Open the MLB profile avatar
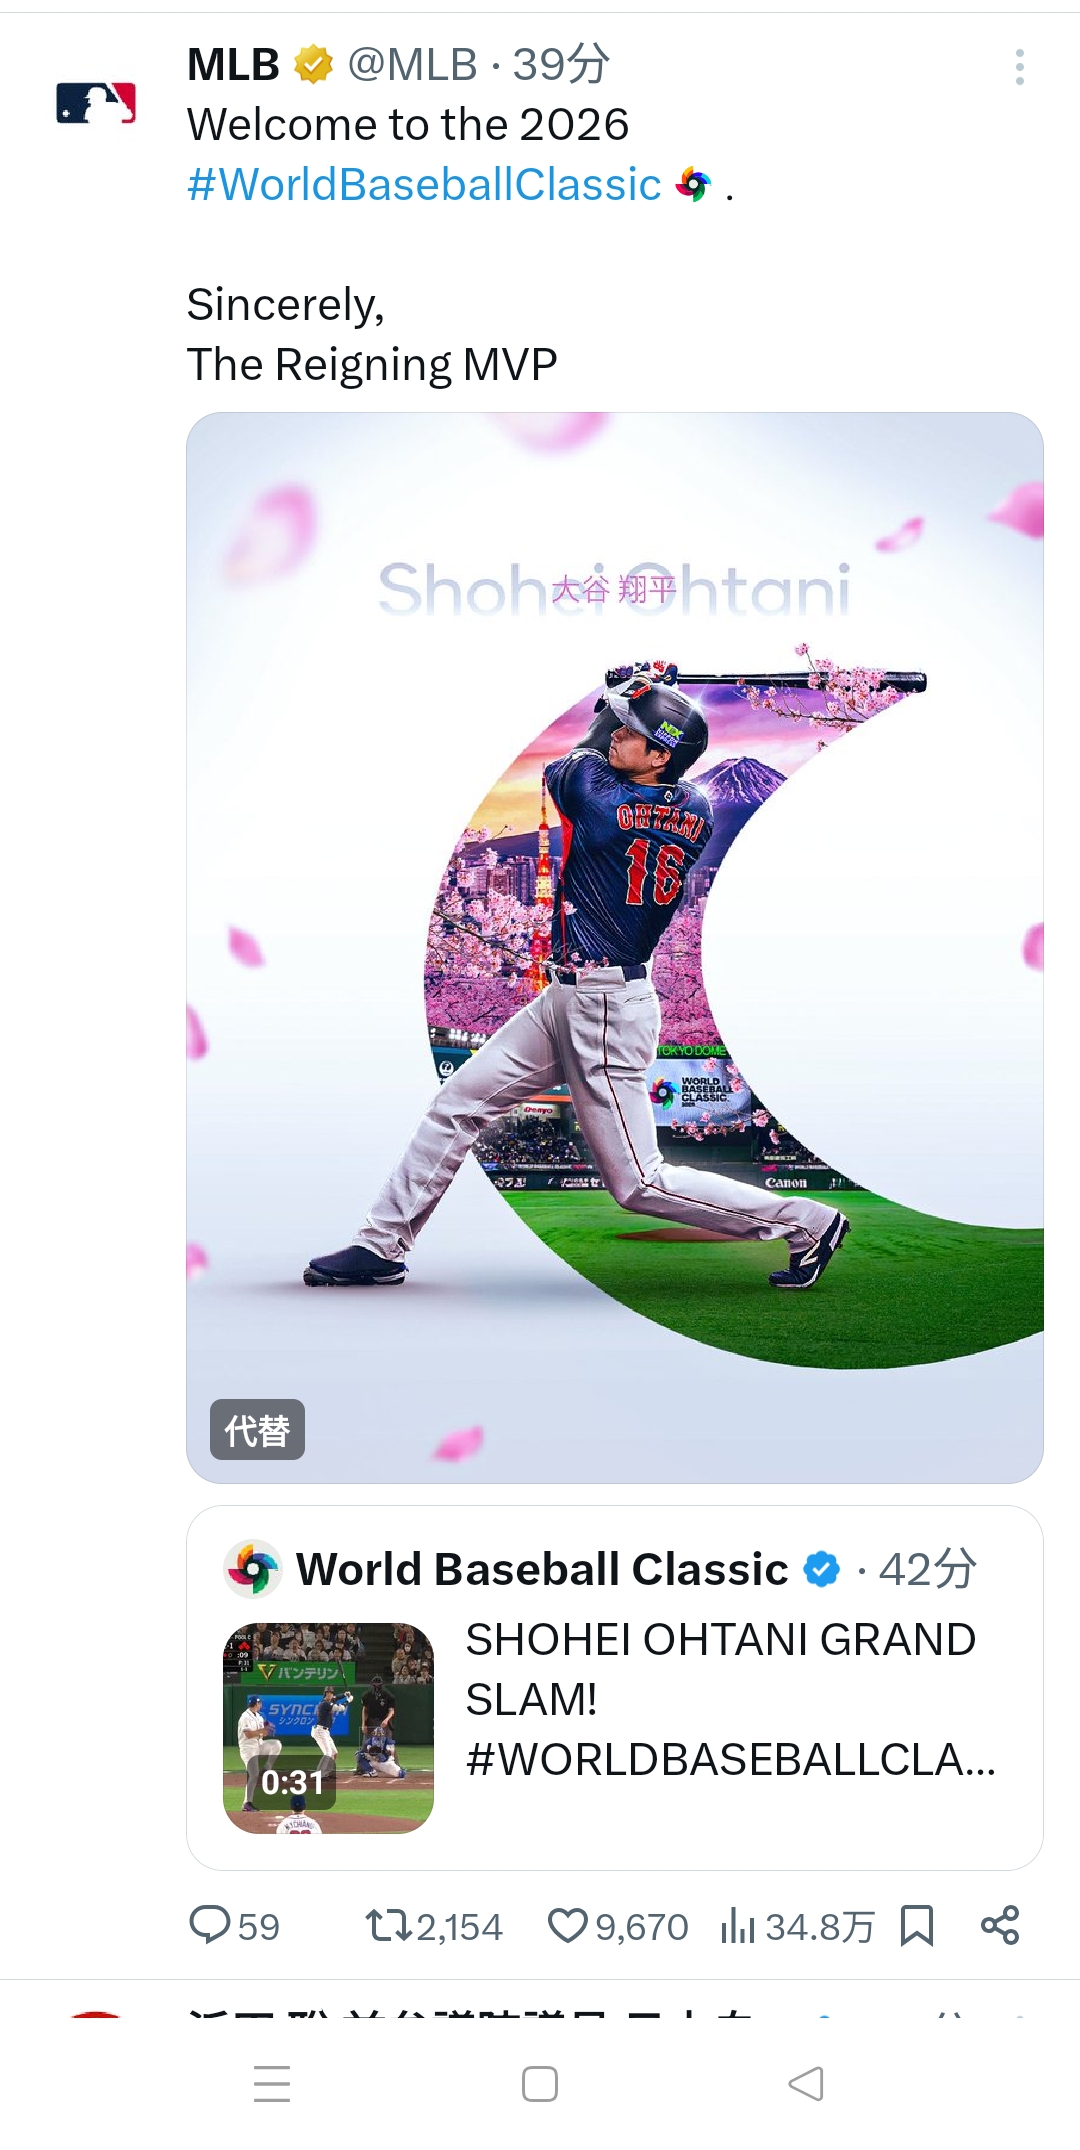The height and width of the screenshot is (2150, 1080). (x=96, y=103)
